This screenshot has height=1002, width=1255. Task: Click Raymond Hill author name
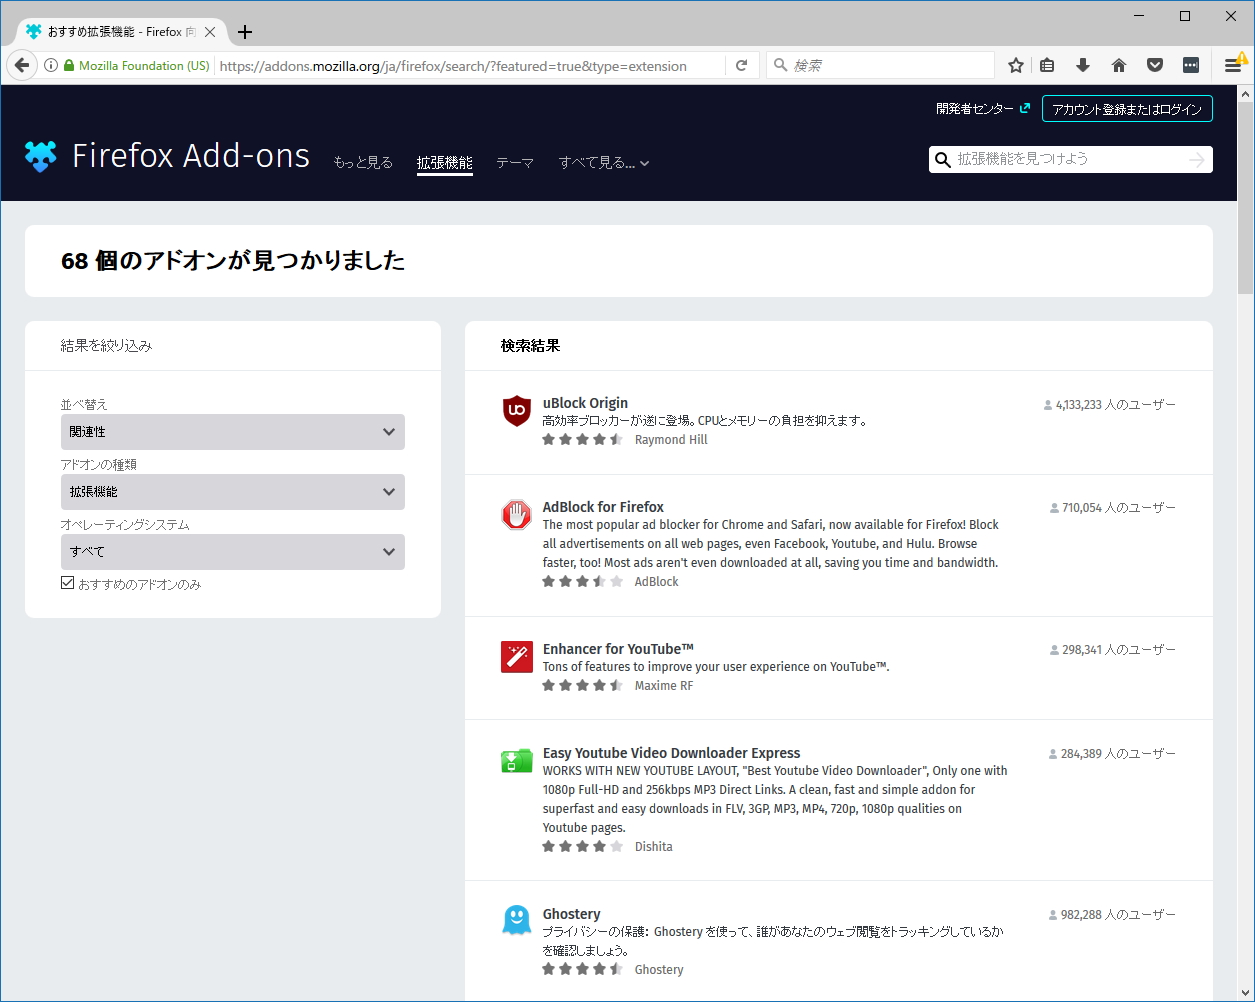(671, 440)
